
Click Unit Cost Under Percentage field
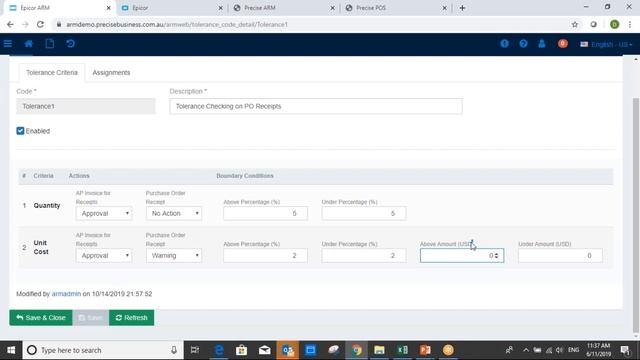[364, 256]
